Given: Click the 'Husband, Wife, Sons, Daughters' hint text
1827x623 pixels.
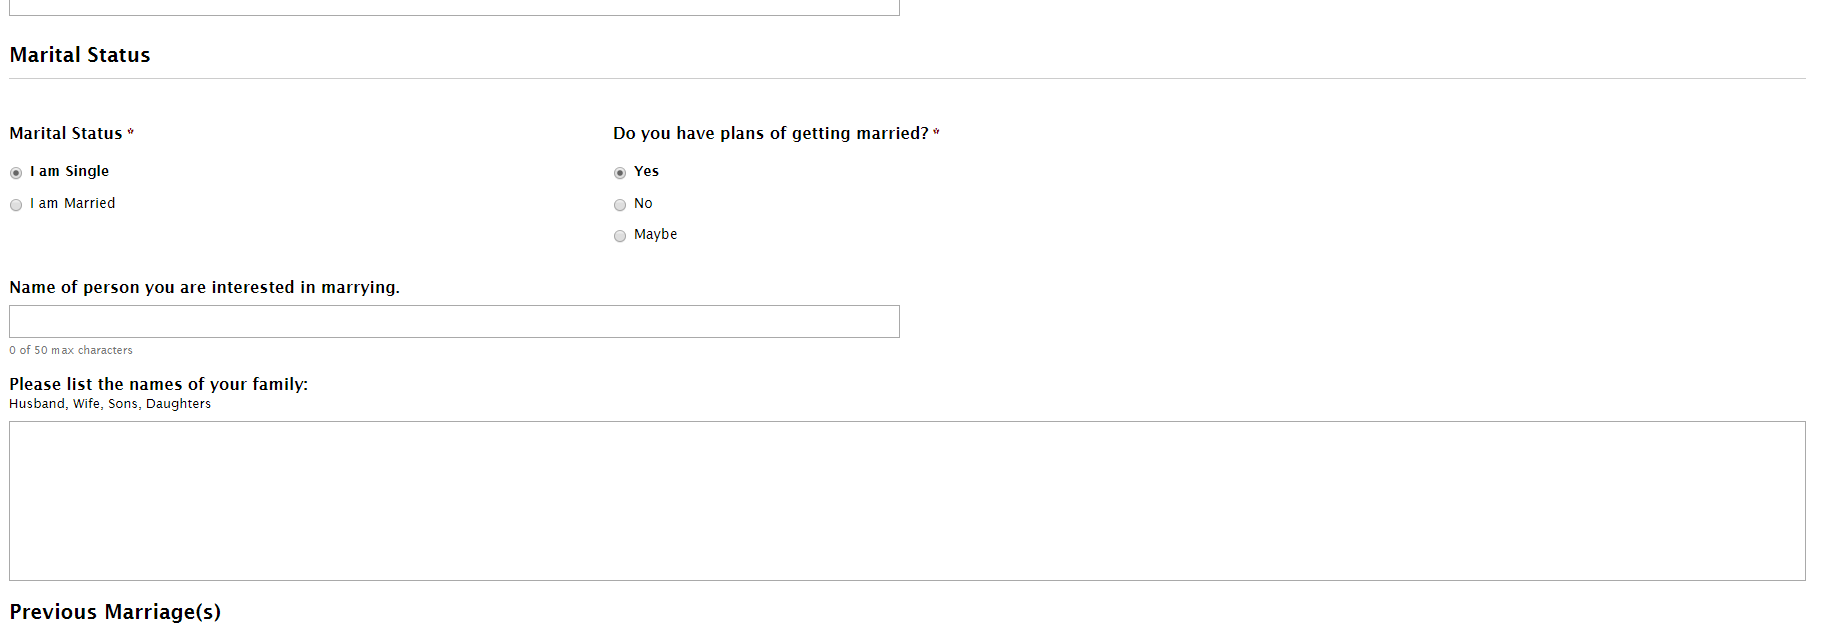Looking at the screenshot, I should [110, 404].
